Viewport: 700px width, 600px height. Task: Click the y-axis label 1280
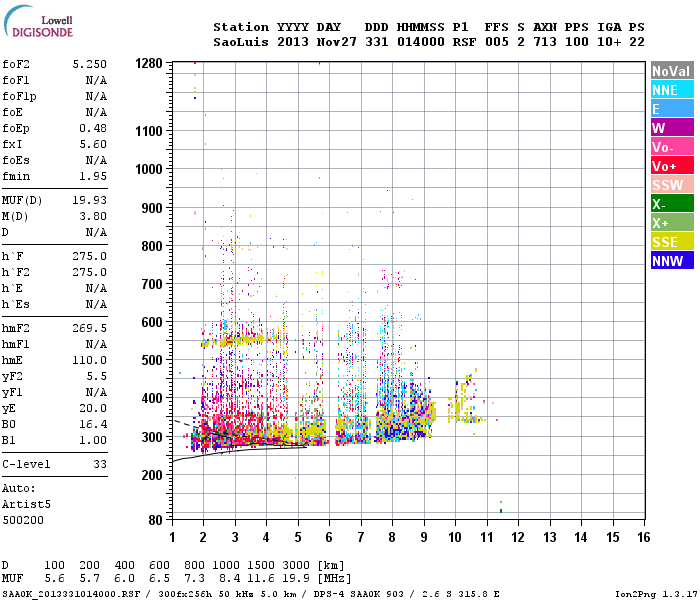tap(149, 63)
